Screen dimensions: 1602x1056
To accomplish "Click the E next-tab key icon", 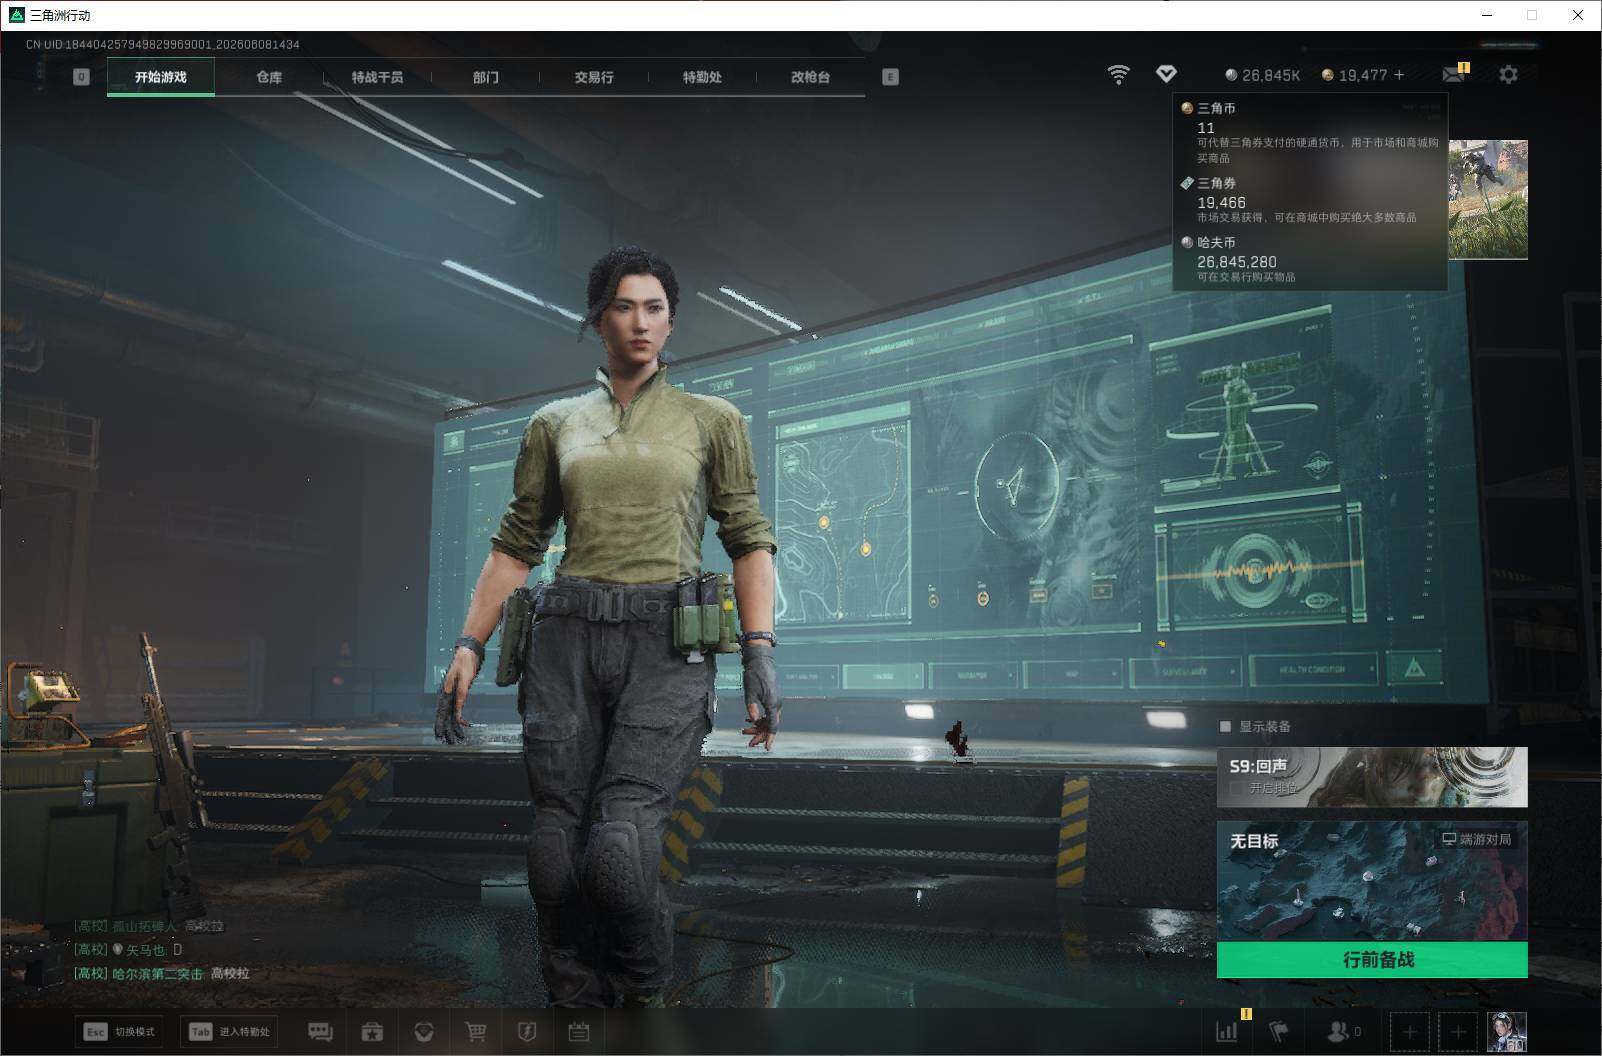I will (890, 77).
